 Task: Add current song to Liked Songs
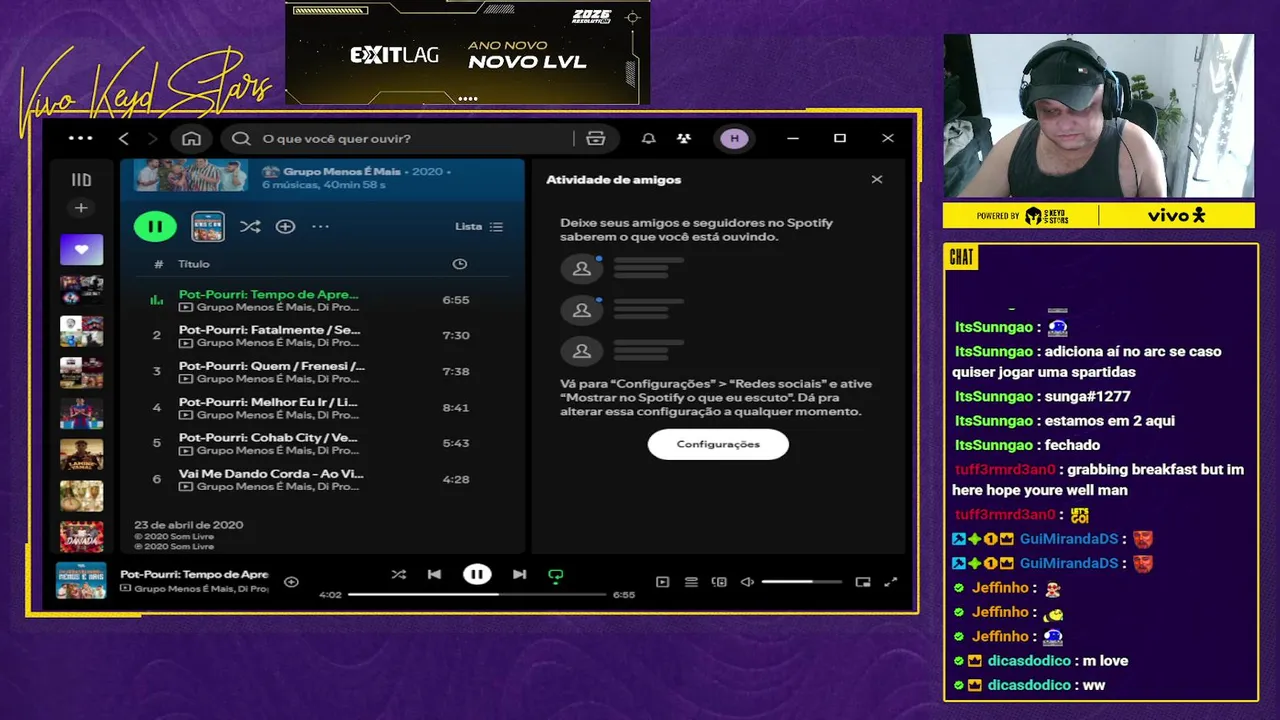(291, 581)
